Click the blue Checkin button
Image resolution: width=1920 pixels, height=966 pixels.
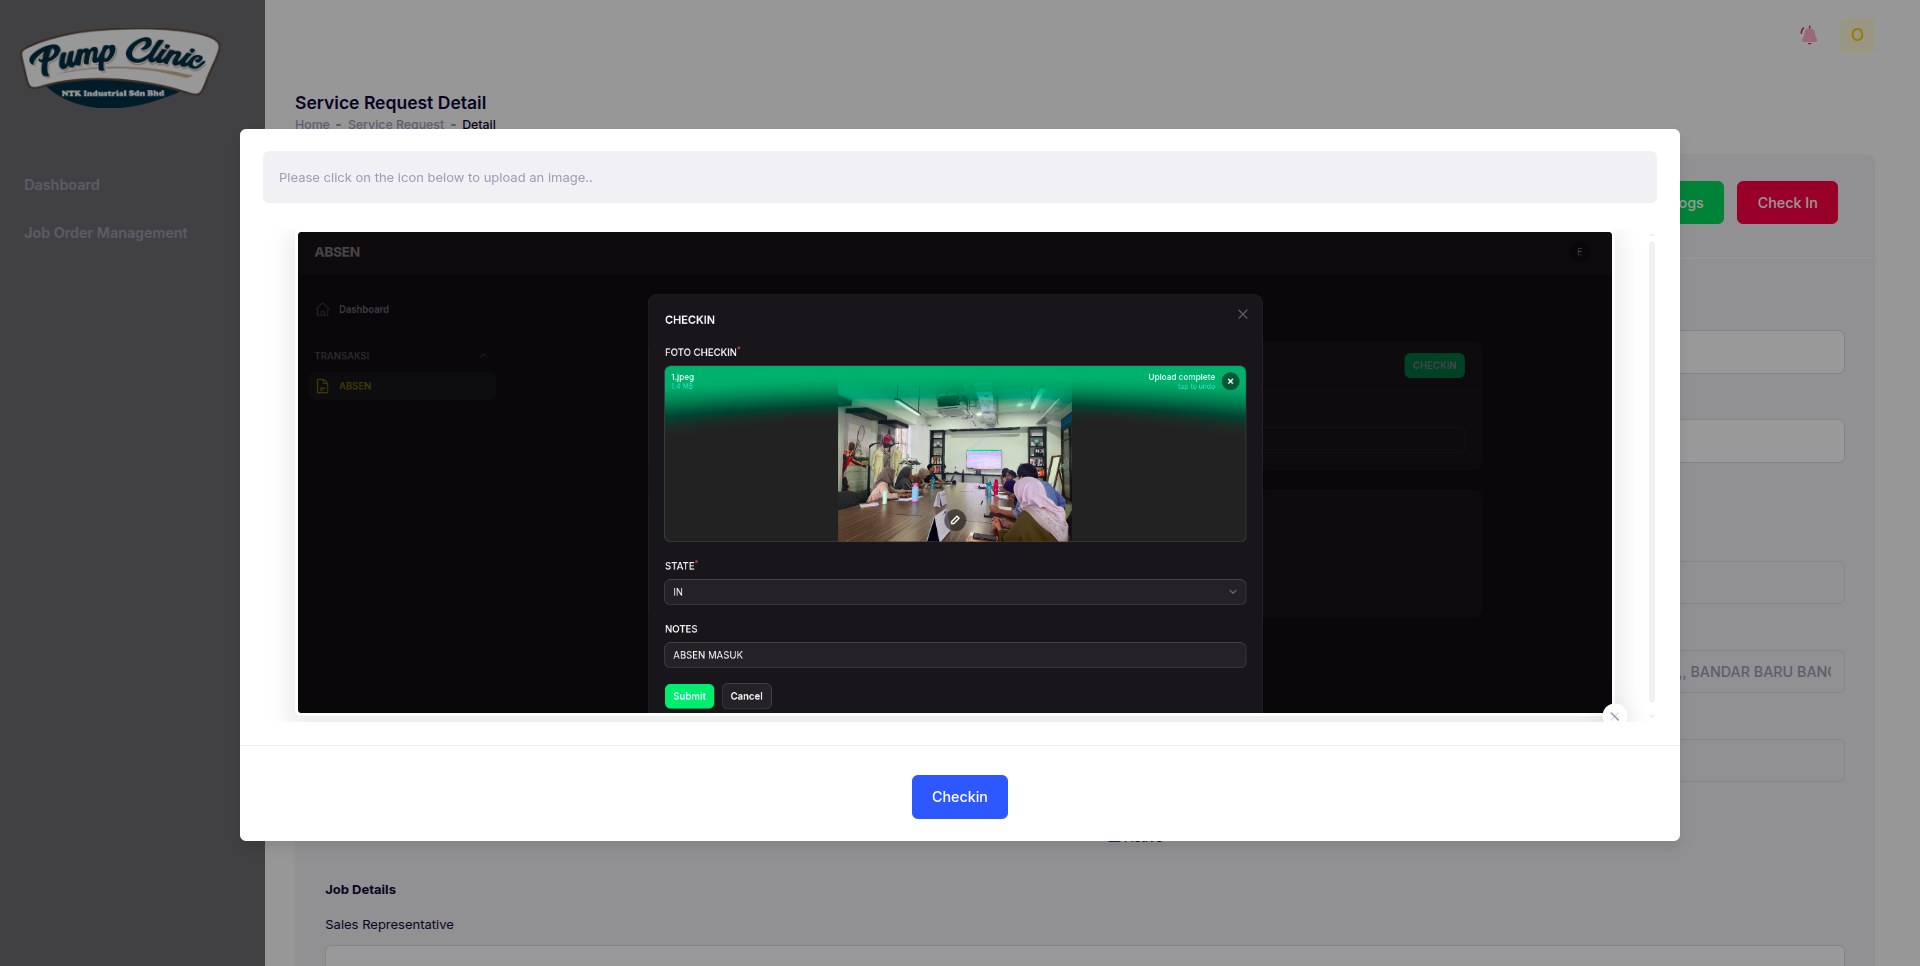click(959, 797)
